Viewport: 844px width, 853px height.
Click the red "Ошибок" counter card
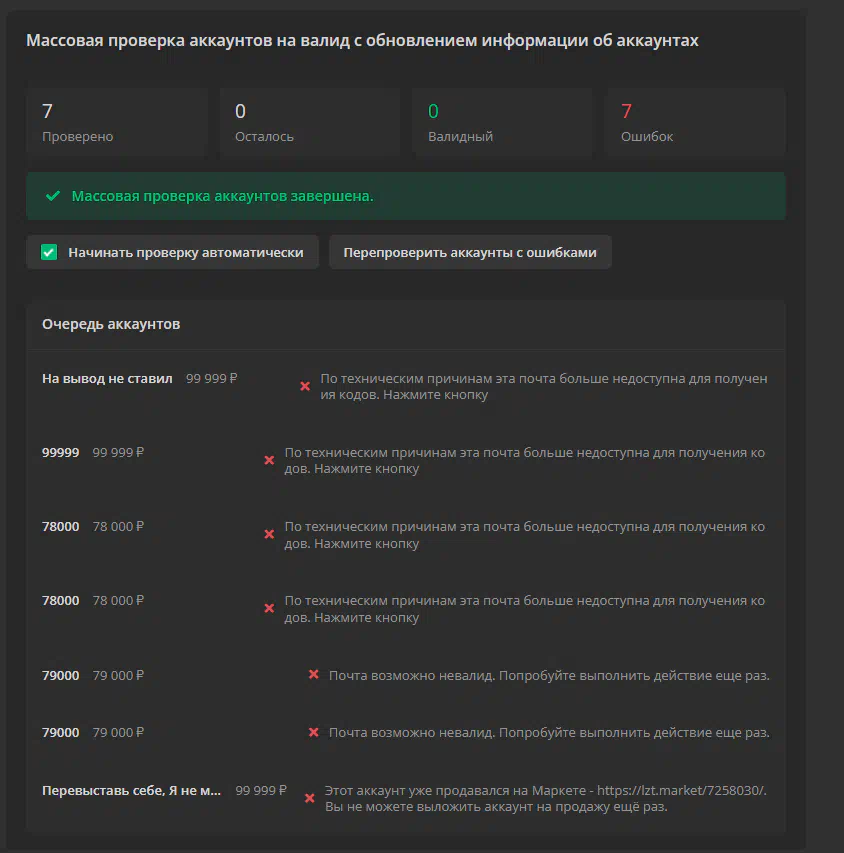click(695, 122)
